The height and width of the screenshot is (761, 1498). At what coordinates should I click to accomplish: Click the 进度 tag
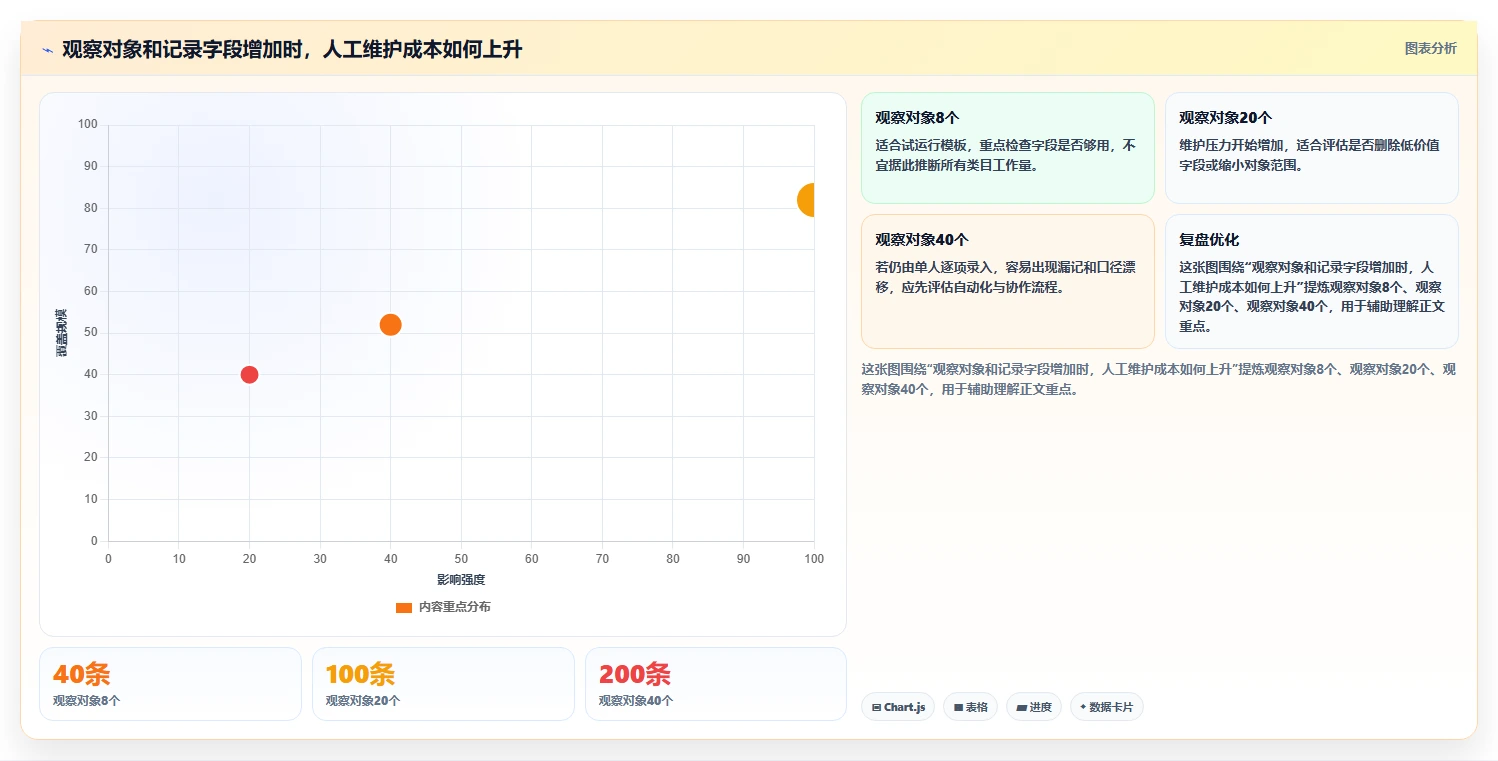(x=1033, y=707)
